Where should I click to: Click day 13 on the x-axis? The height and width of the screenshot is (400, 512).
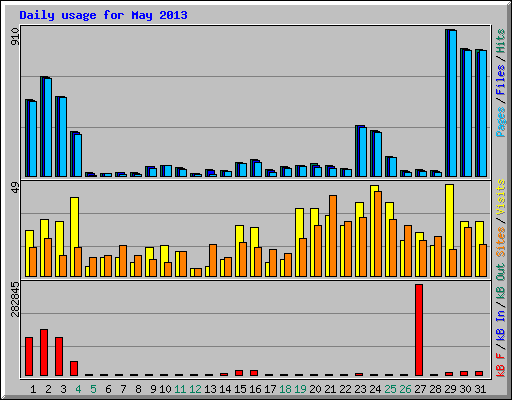click(x=210, y=389)
